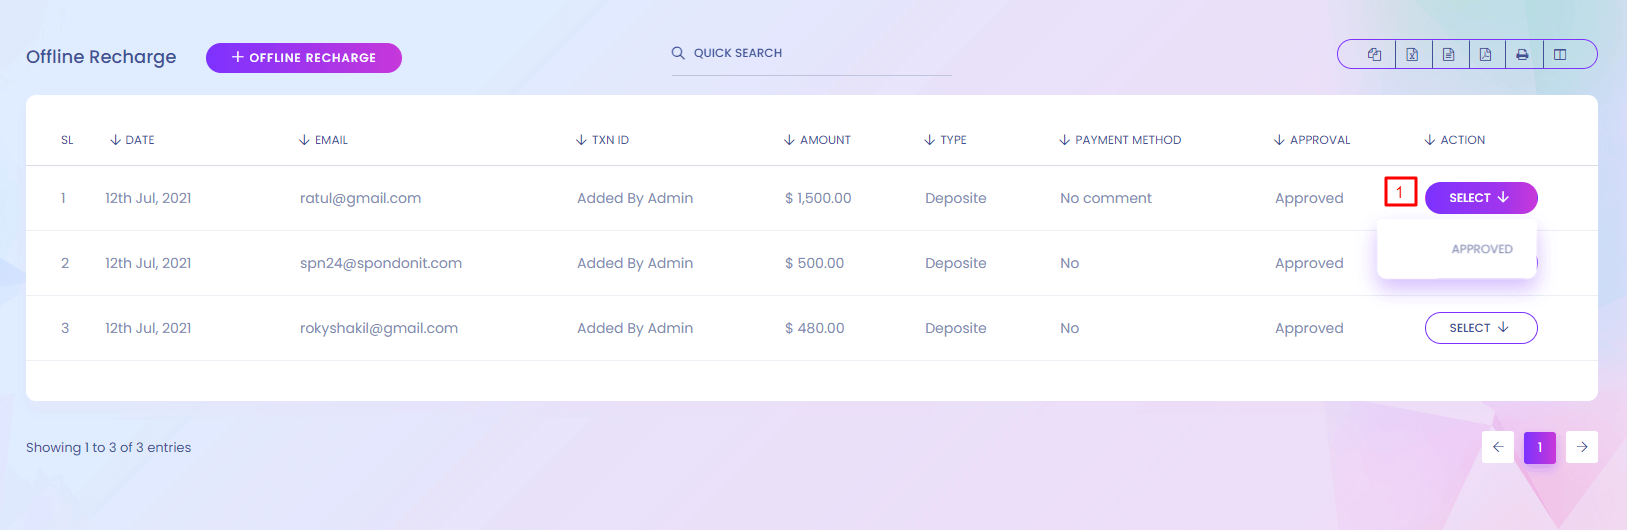Export table as PDF
This screenshot has height=530, width=1627.
point(1486,55)
